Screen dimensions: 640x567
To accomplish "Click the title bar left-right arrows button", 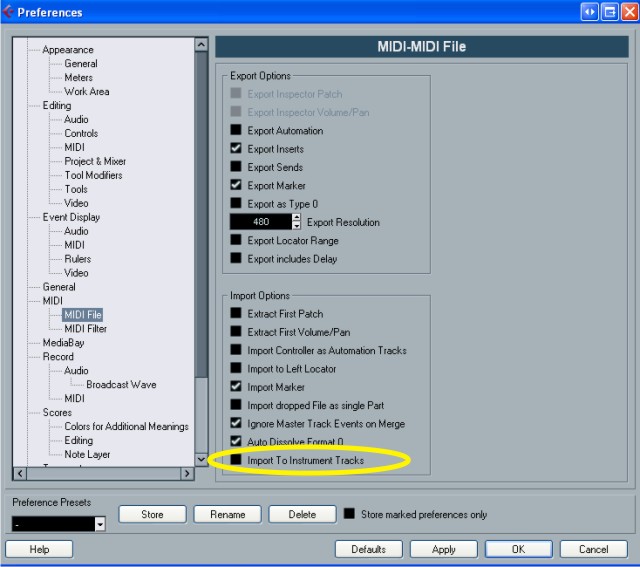I will pos(589,12).
